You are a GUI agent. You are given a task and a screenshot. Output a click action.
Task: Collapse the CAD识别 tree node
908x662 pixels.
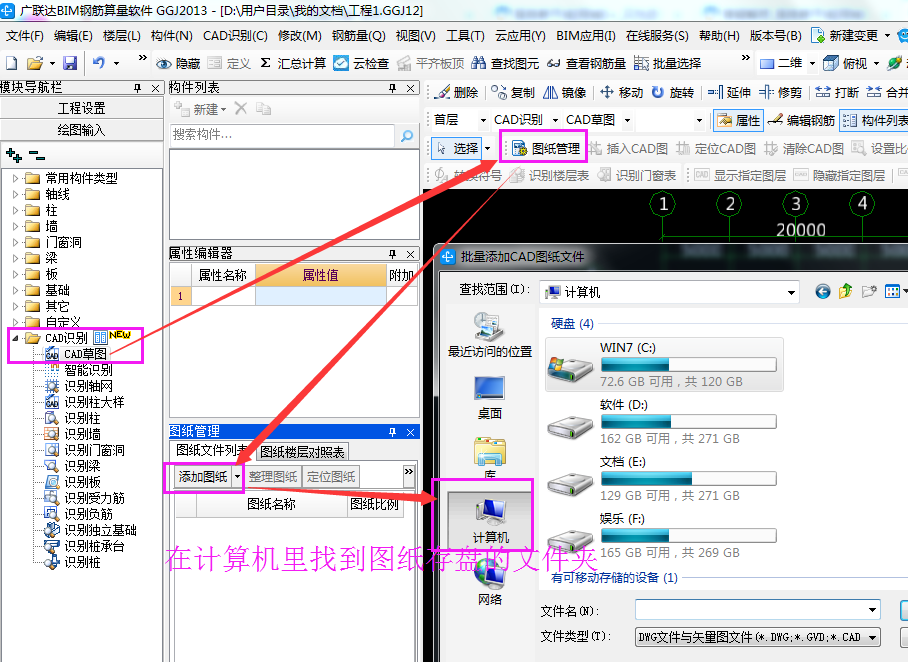click(x=16, y=338)
